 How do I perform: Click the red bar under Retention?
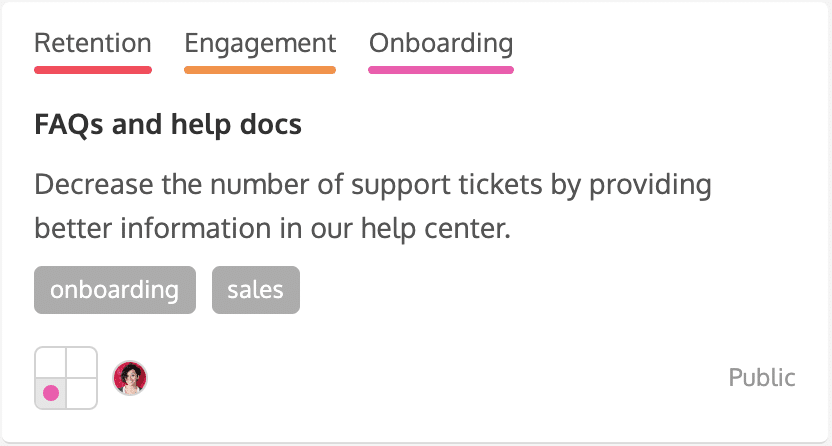pyautogui.click(x=93, y=70)
